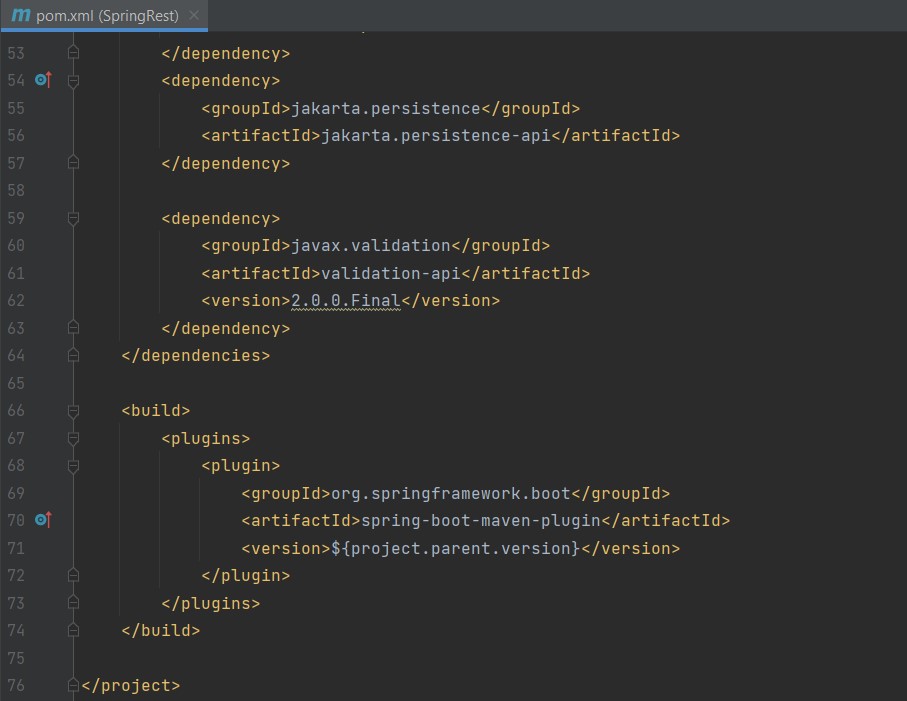Close the pom.xml editor tab
Viewport: 907px width, 701px height.
point(194,16)
